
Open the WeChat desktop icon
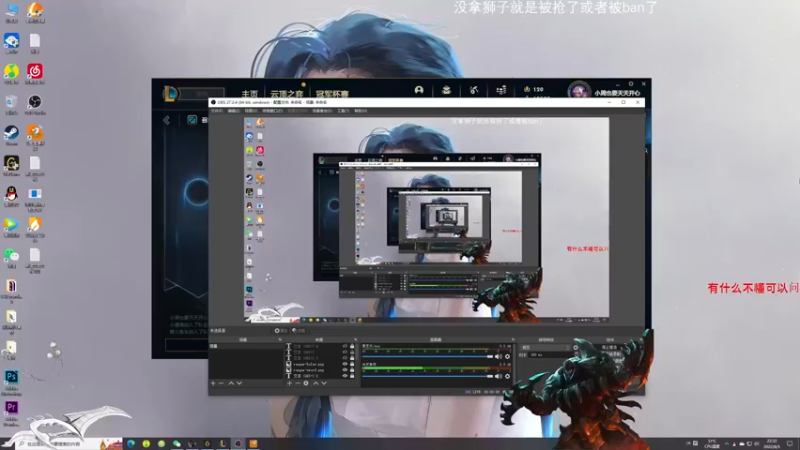(11, 256)
